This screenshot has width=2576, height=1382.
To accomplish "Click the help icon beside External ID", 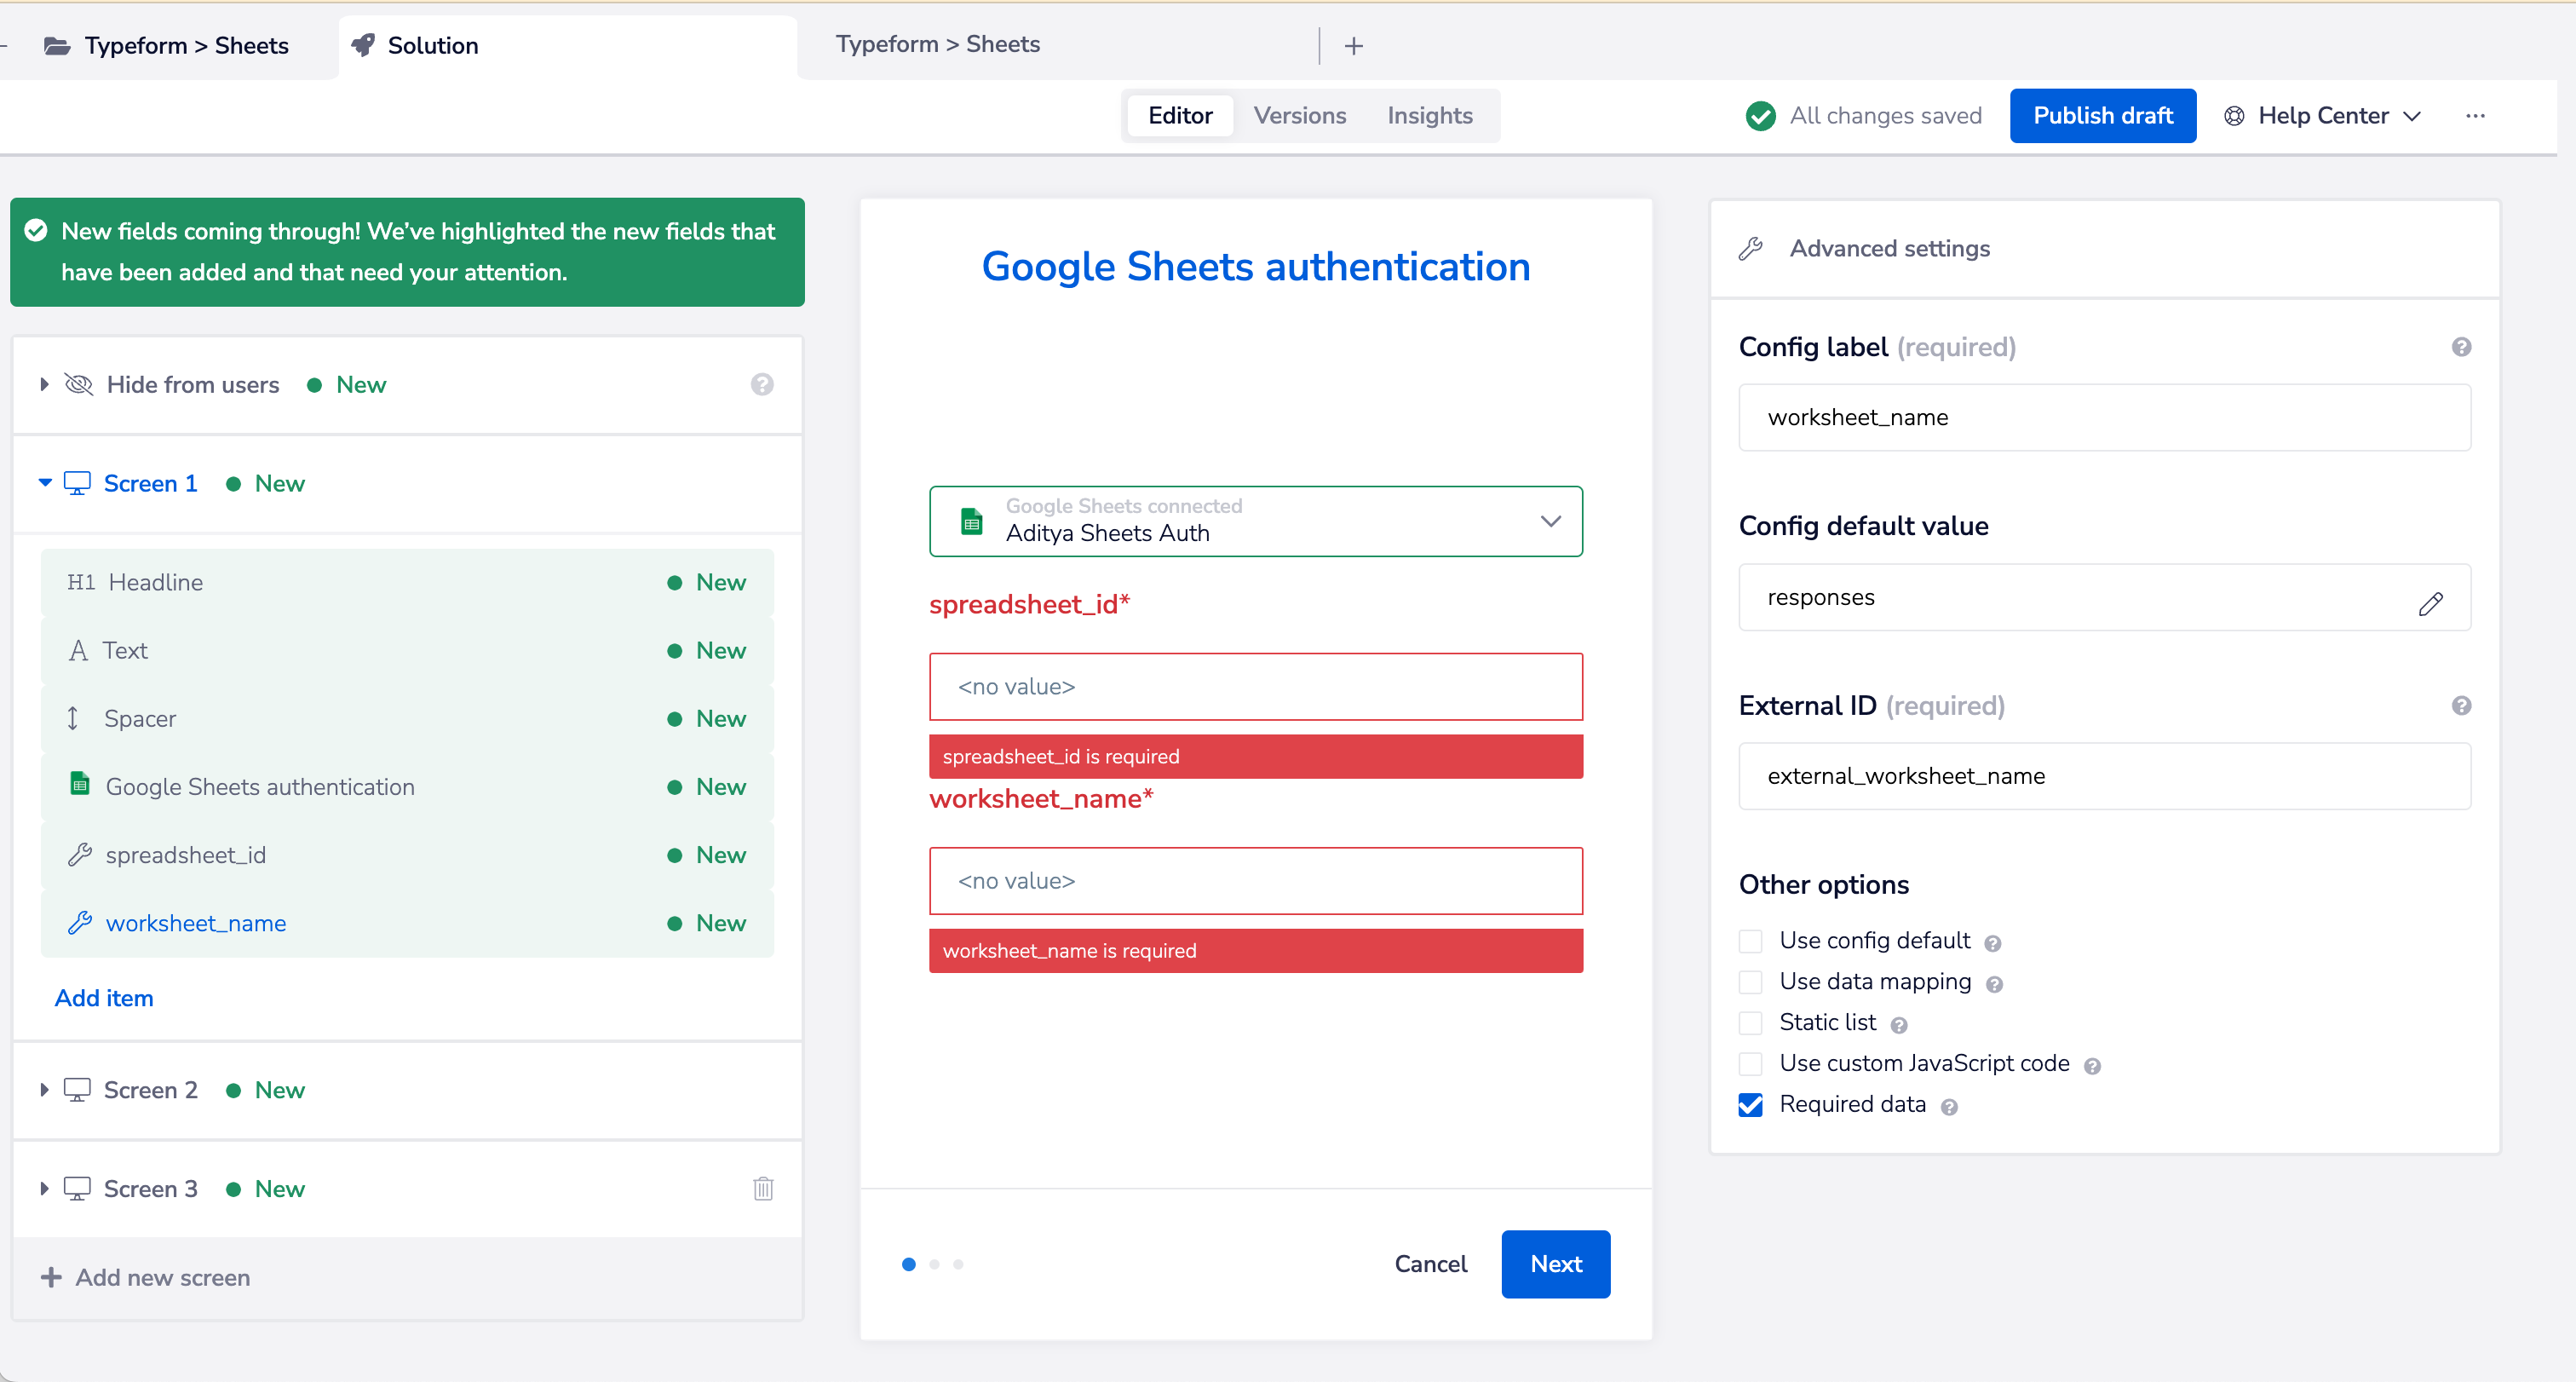I will click(2461, 706).
